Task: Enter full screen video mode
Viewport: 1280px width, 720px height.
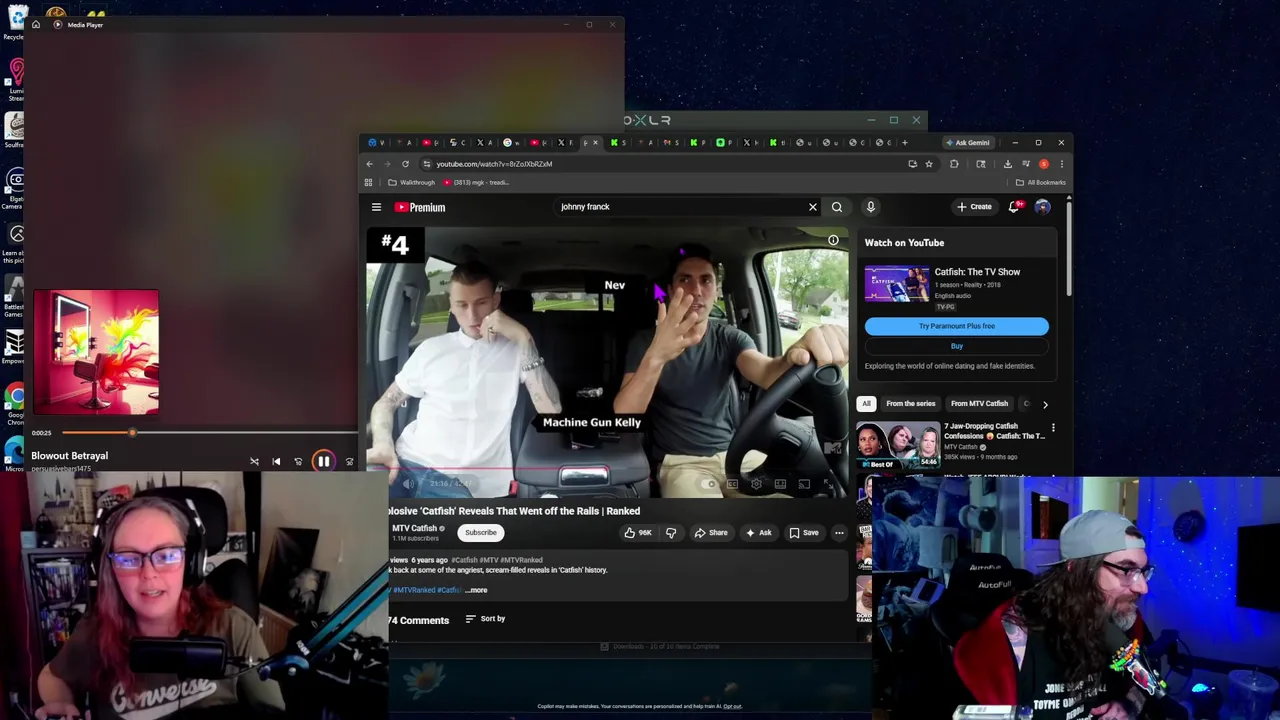Action: [828, 484]
